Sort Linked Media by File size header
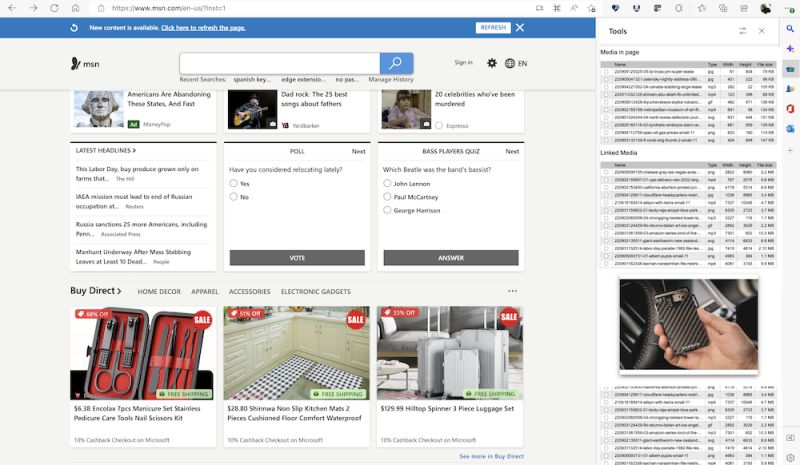Screen dimensions: 800x465 coord(764,165)
